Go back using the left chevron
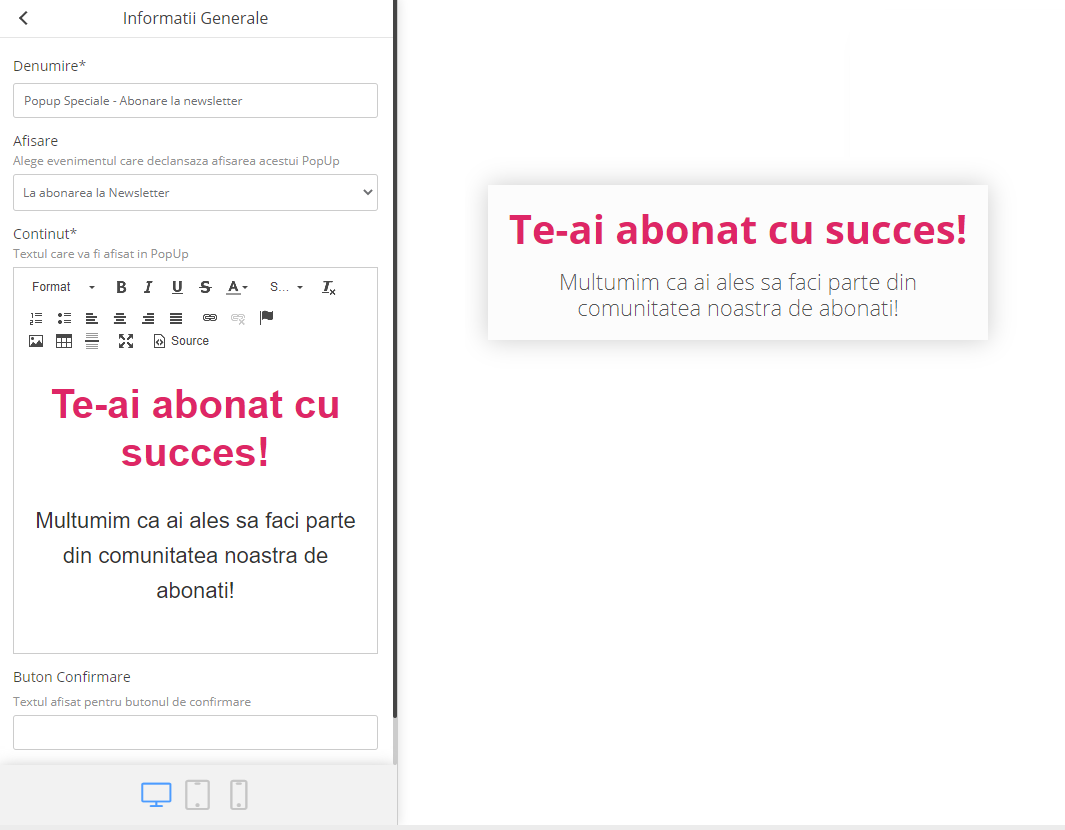The image size is (1065, 830). pyautogui.click(x=24, y=18)
